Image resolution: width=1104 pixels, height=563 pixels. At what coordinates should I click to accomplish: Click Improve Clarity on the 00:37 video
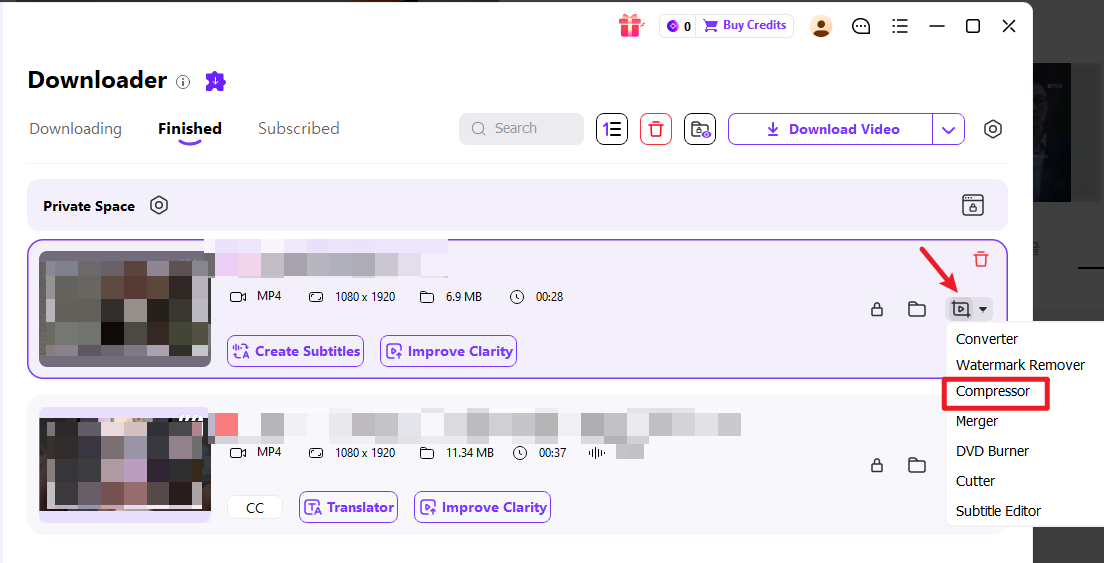coord(482,507)
